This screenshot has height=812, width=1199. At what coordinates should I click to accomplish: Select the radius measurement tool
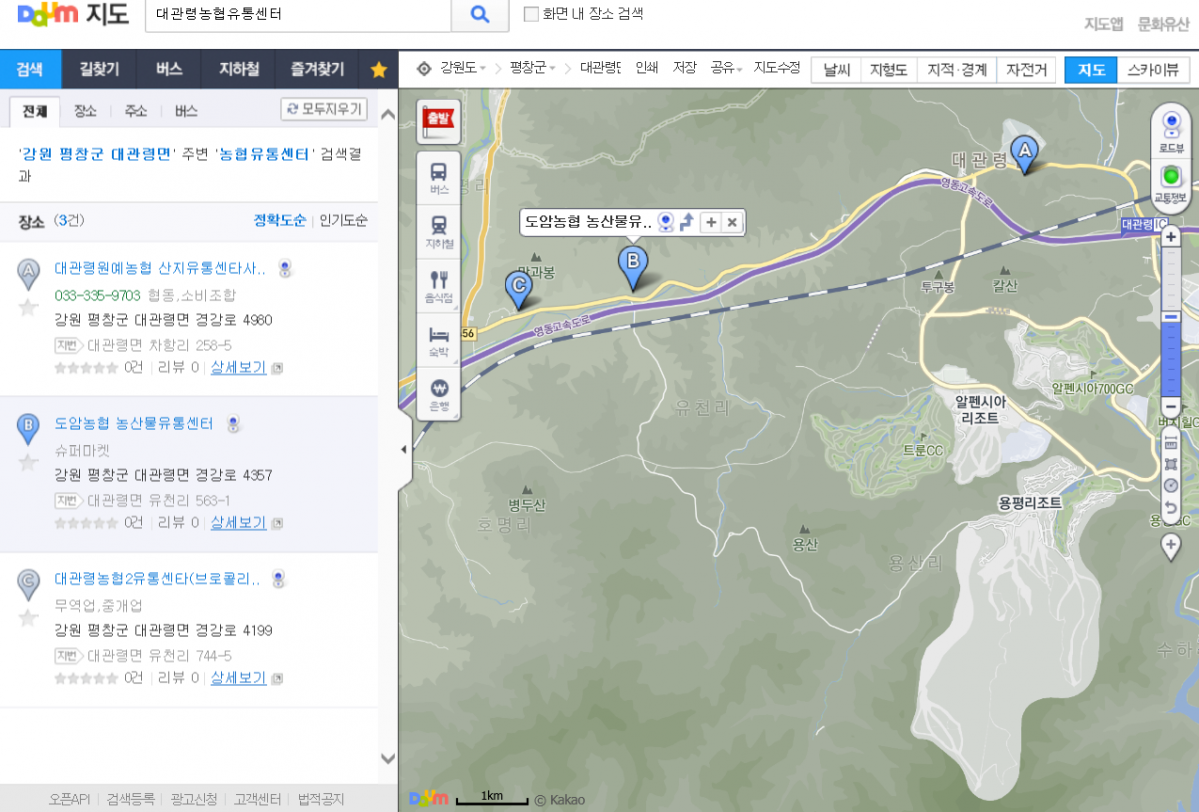1171,486
